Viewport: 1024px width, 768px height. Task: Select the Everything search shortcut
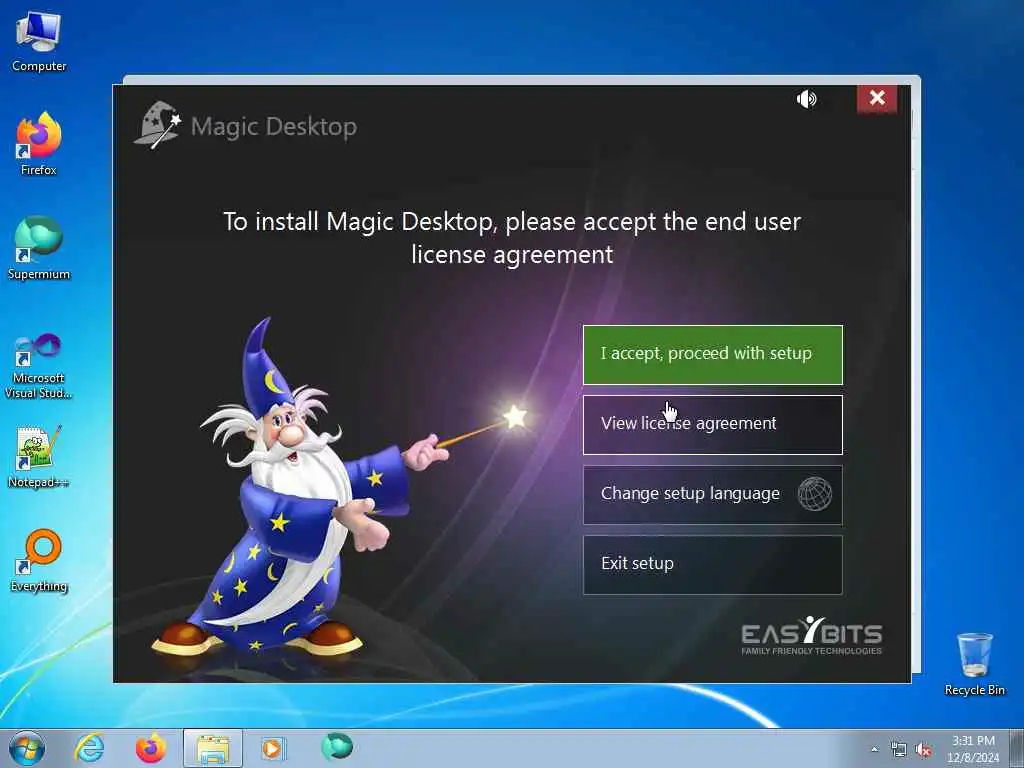[x=39, y=560]
